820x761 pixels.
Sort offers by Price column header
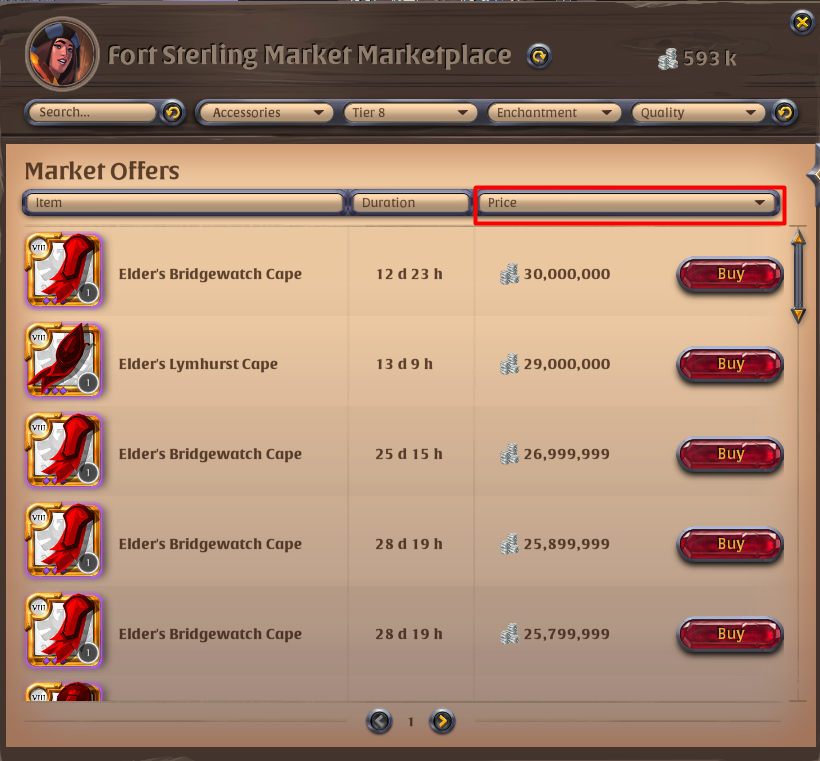click(x=629, y=203)
